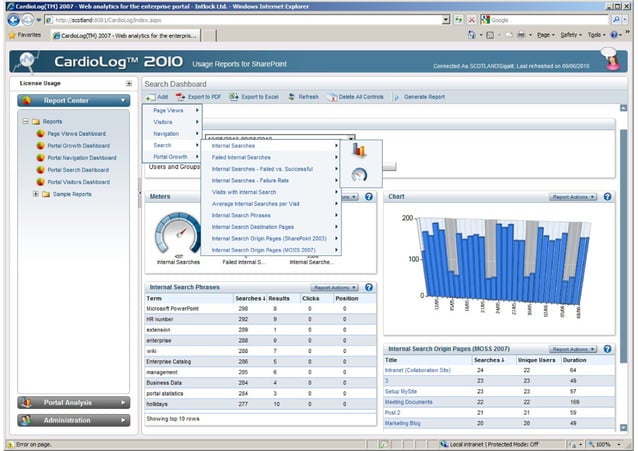This screenshot has width=638, height=451.
Task: Open help for the Chart panel
Action: (x=607, y=197)
